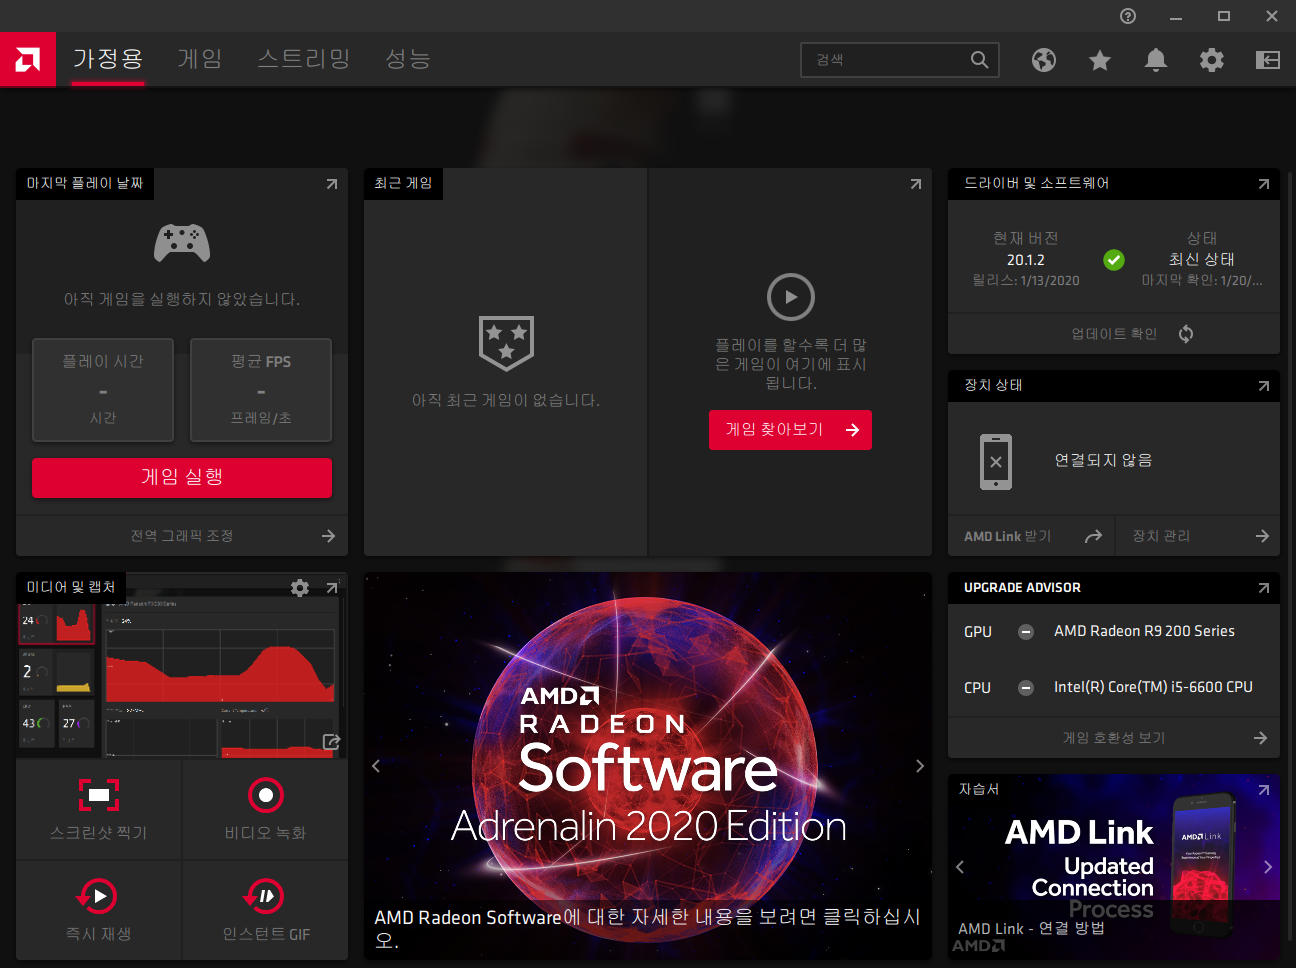Screen dimensions: 1296x968
Task: Show previous tutorial in 자습서
Action: (x=960, y=867)
